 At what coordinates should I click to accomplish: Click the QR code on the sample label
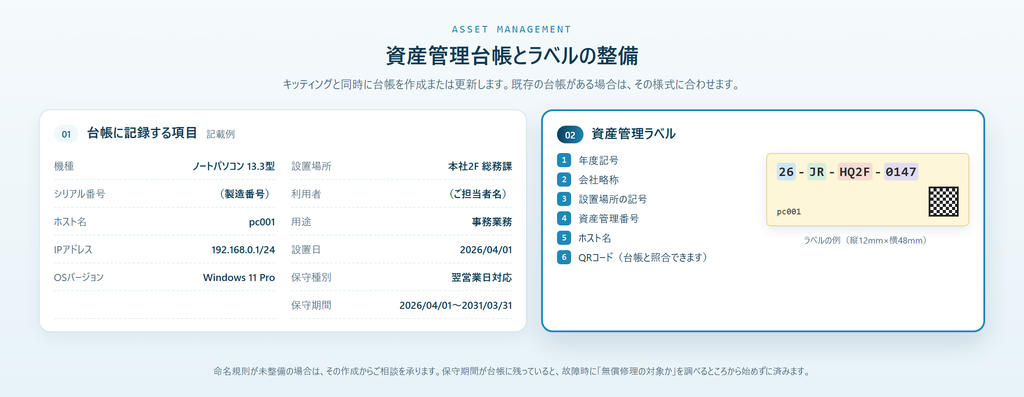[x=944, y=202]
